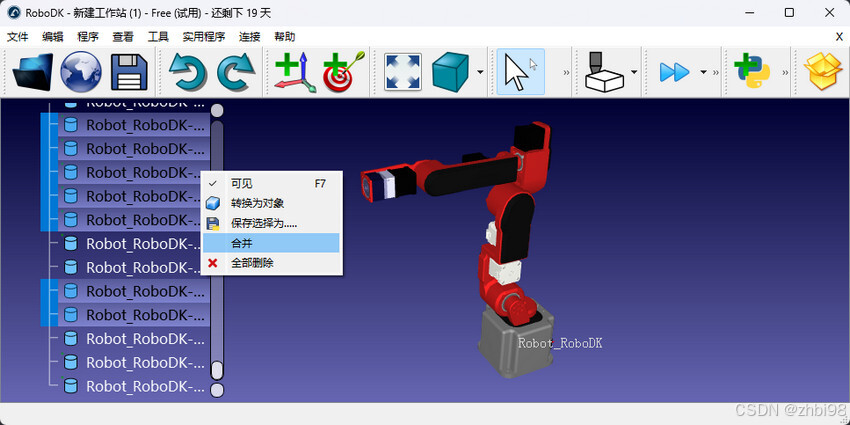Toggle the 可见 visibility option

[271, 184]
